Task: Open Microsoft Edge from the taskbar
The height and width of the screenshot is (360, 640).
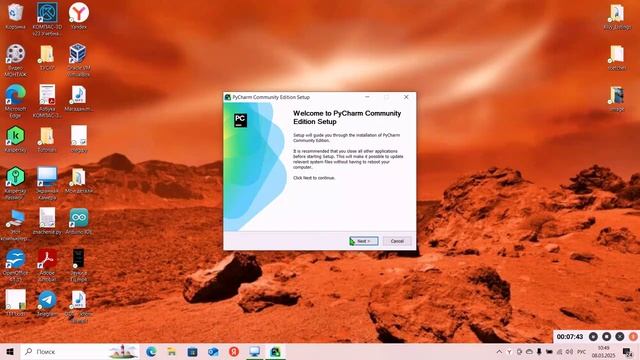Action: coord(151,351)
